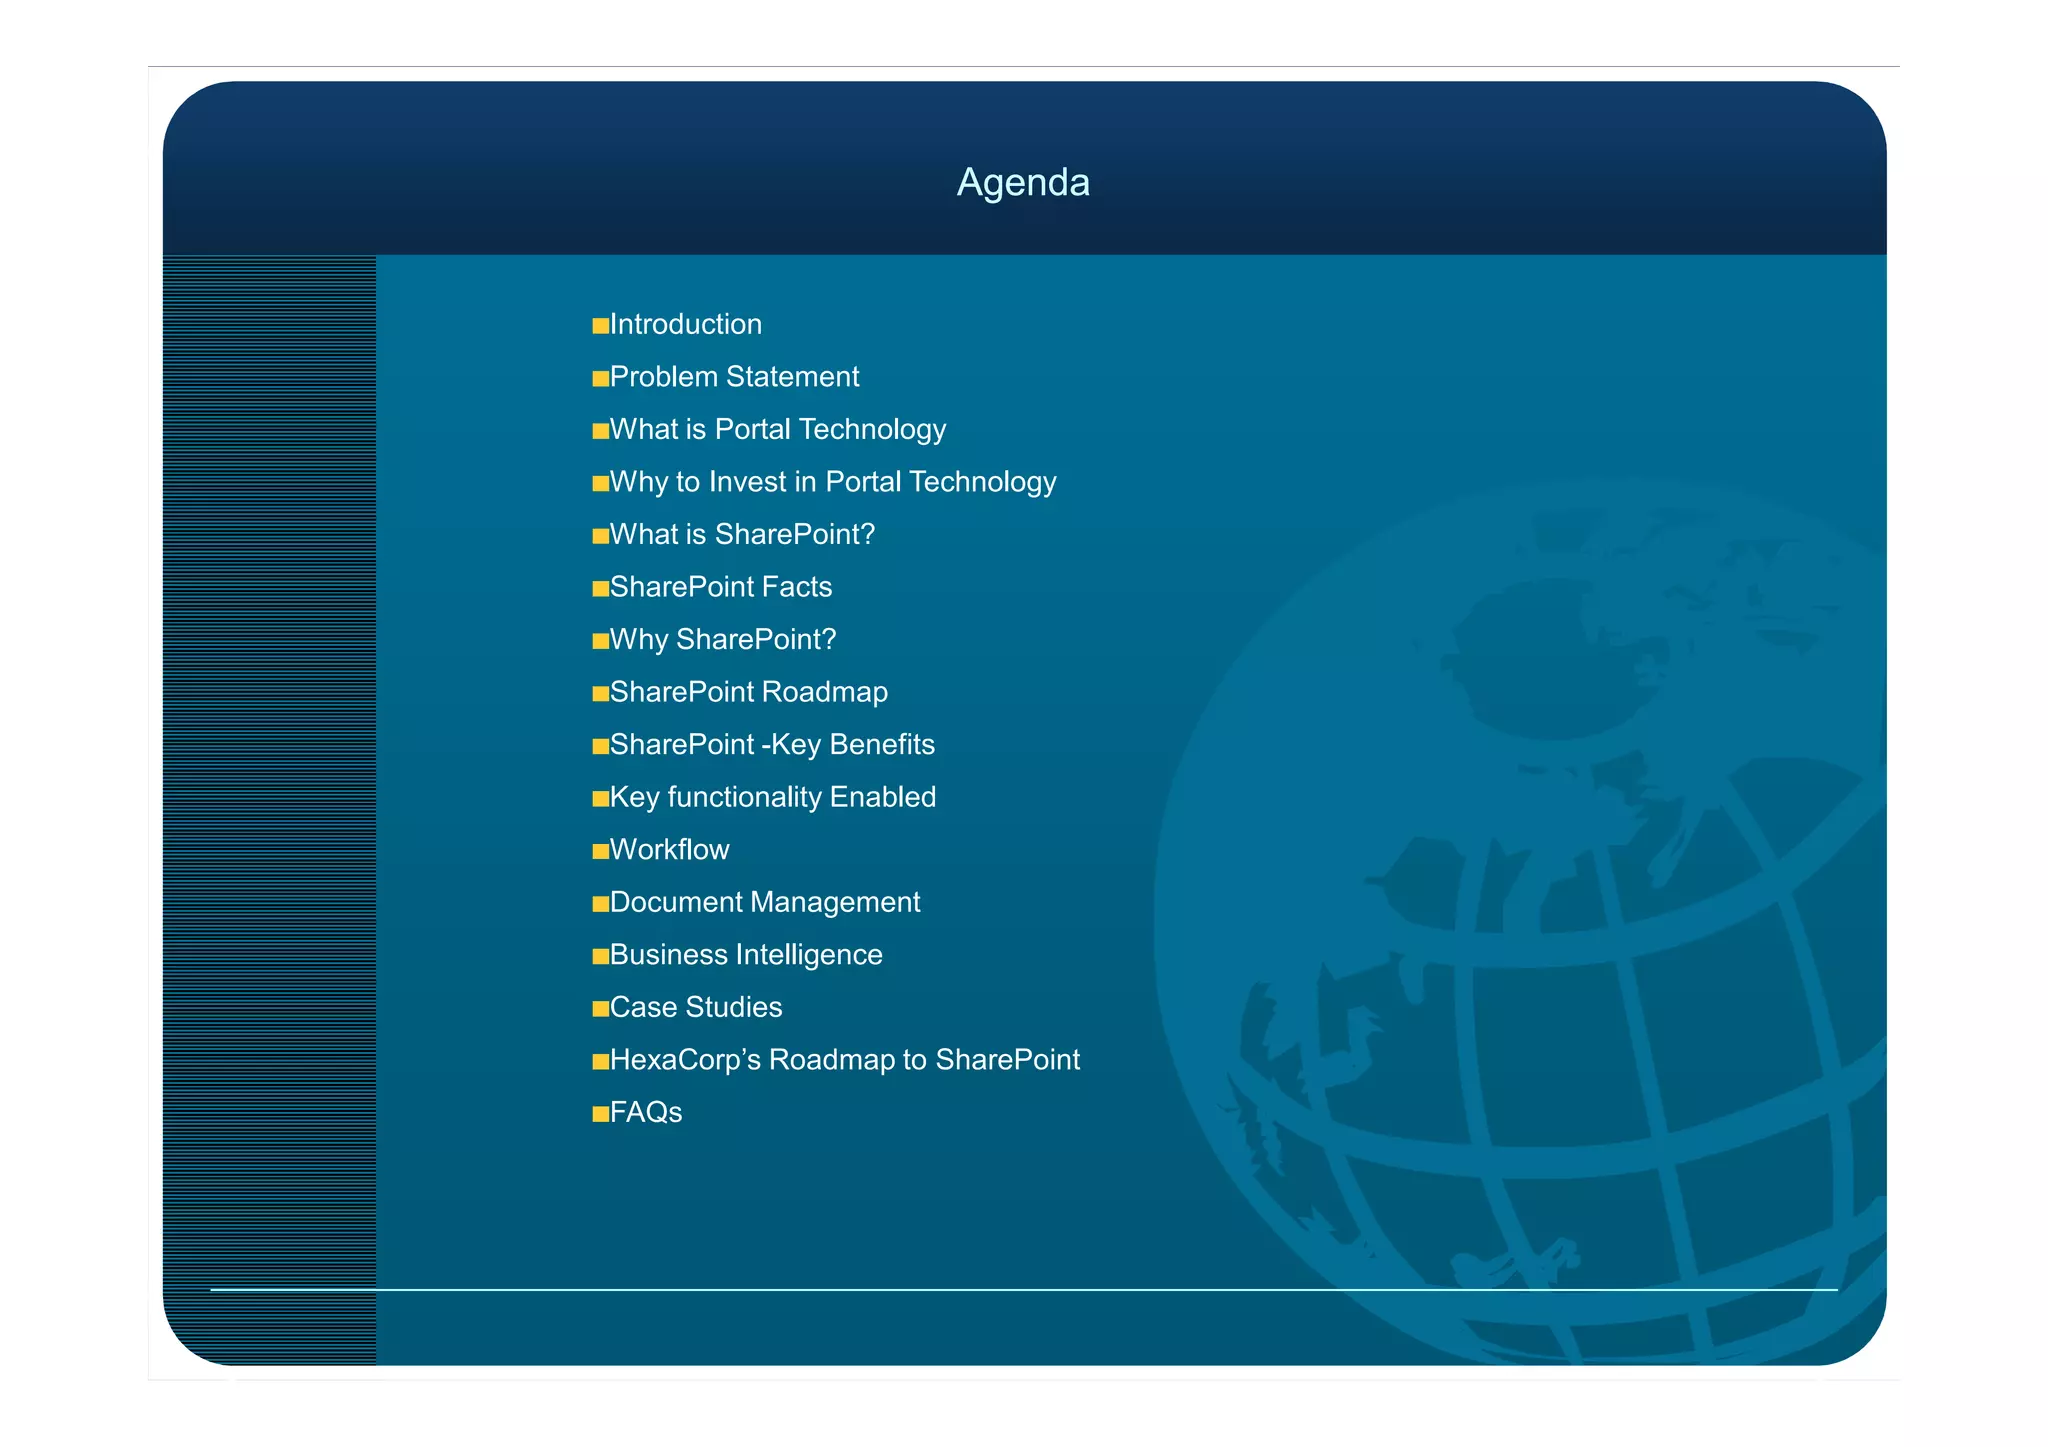Open What is Portal Technology item
The image size is (2048, 1447).
pyautogui.click(x=777, y=430)
